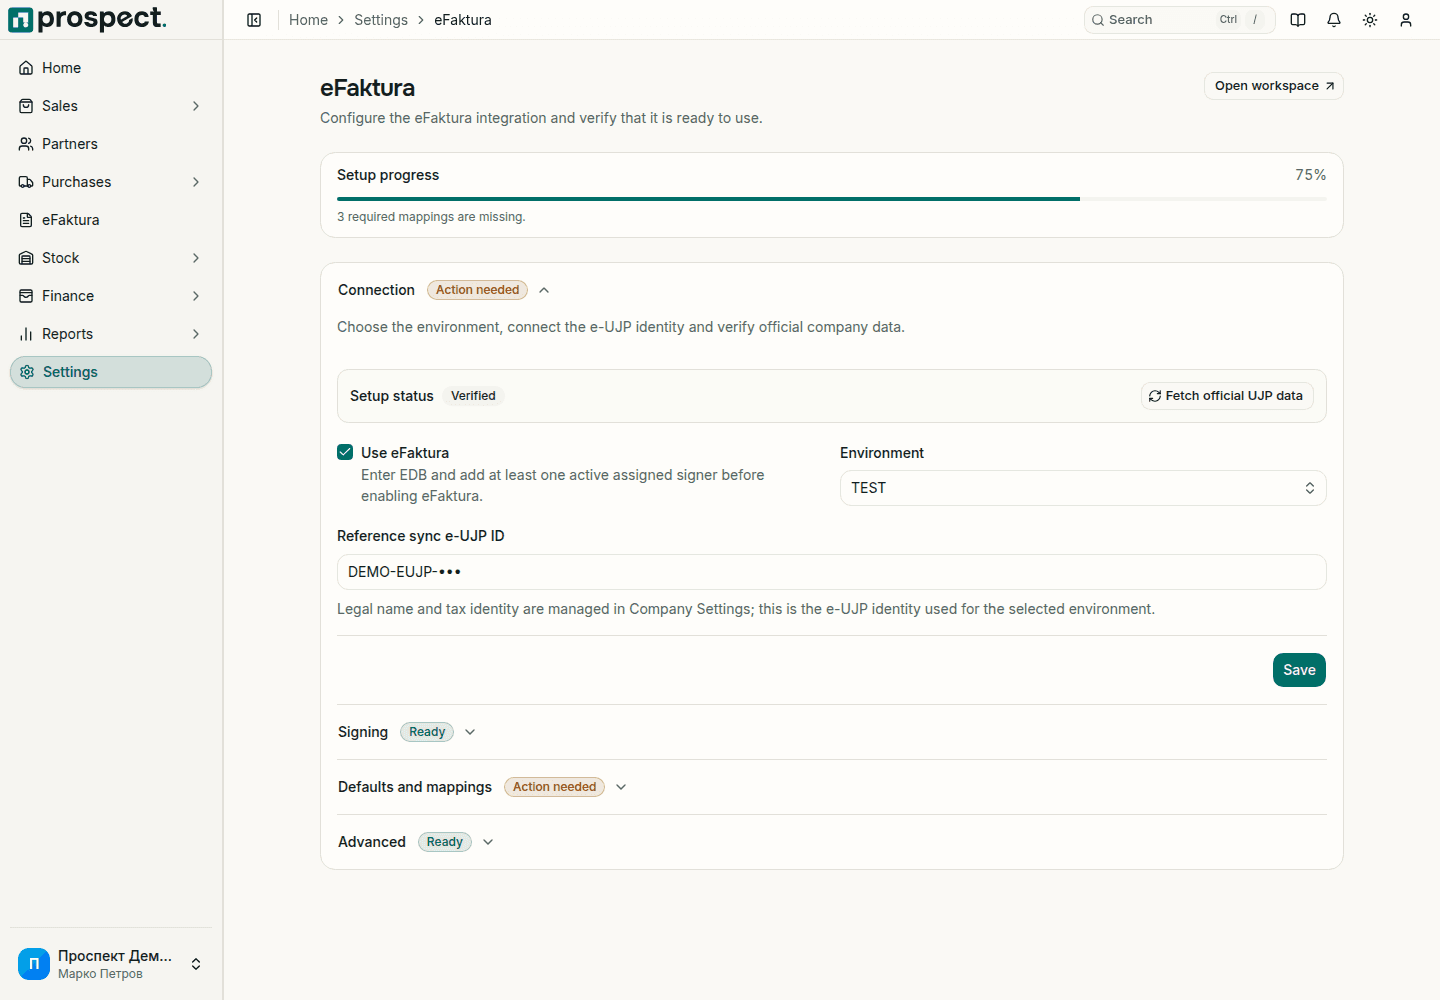Expand the Finance submenu chevron
Screen dimensions: 1440x1000
tap(196, 296)
